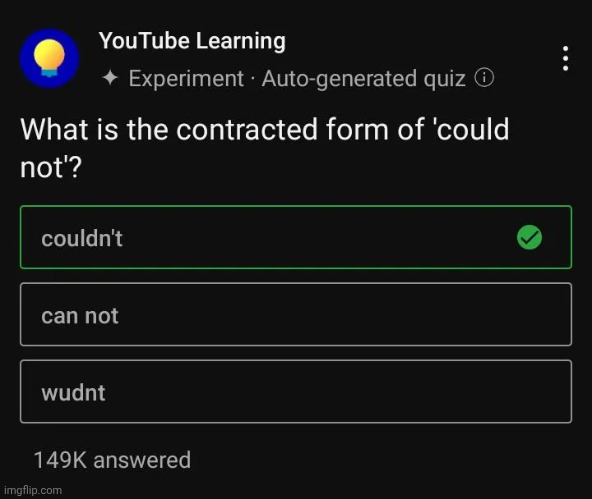This screenshot has height=499, width=592.
Task: Click the 'Auto-generated quiz' label
Action: 364,79
